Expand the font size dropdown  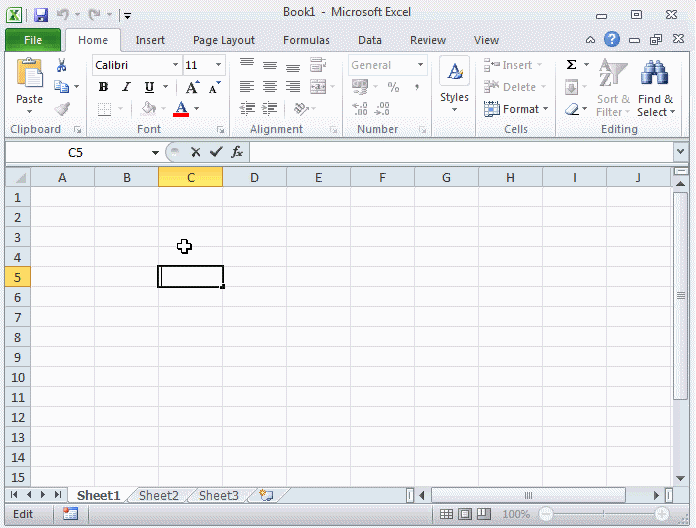coord(218,65)
